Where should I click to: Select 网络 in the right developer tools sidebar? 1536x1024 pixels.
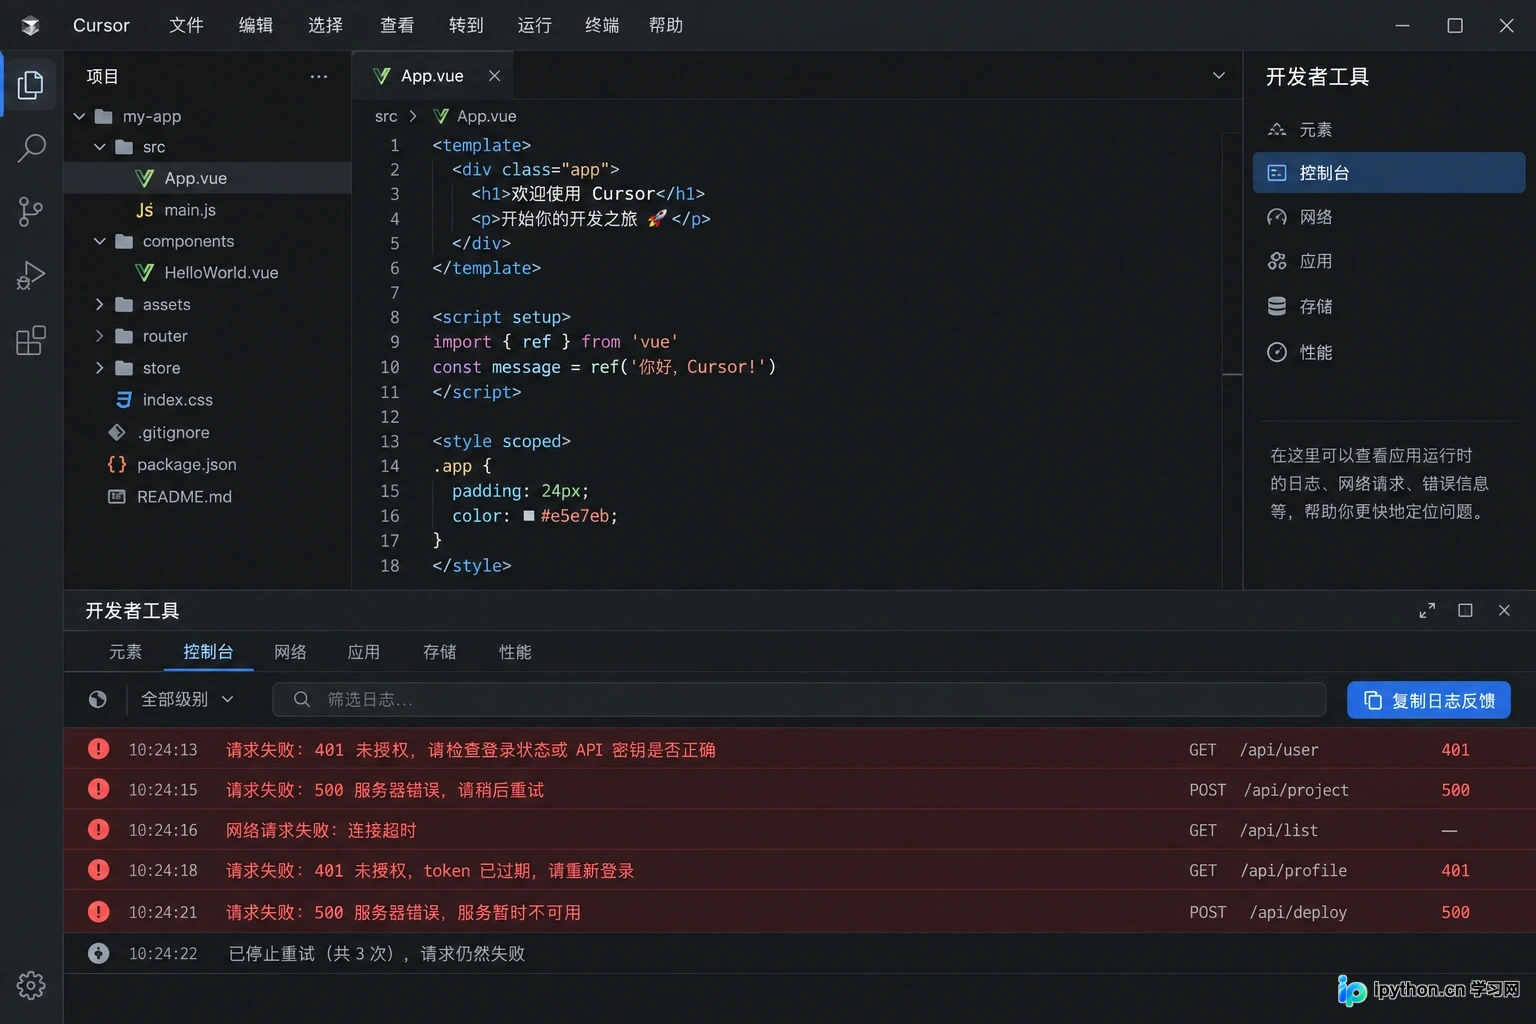[1389, 217]
